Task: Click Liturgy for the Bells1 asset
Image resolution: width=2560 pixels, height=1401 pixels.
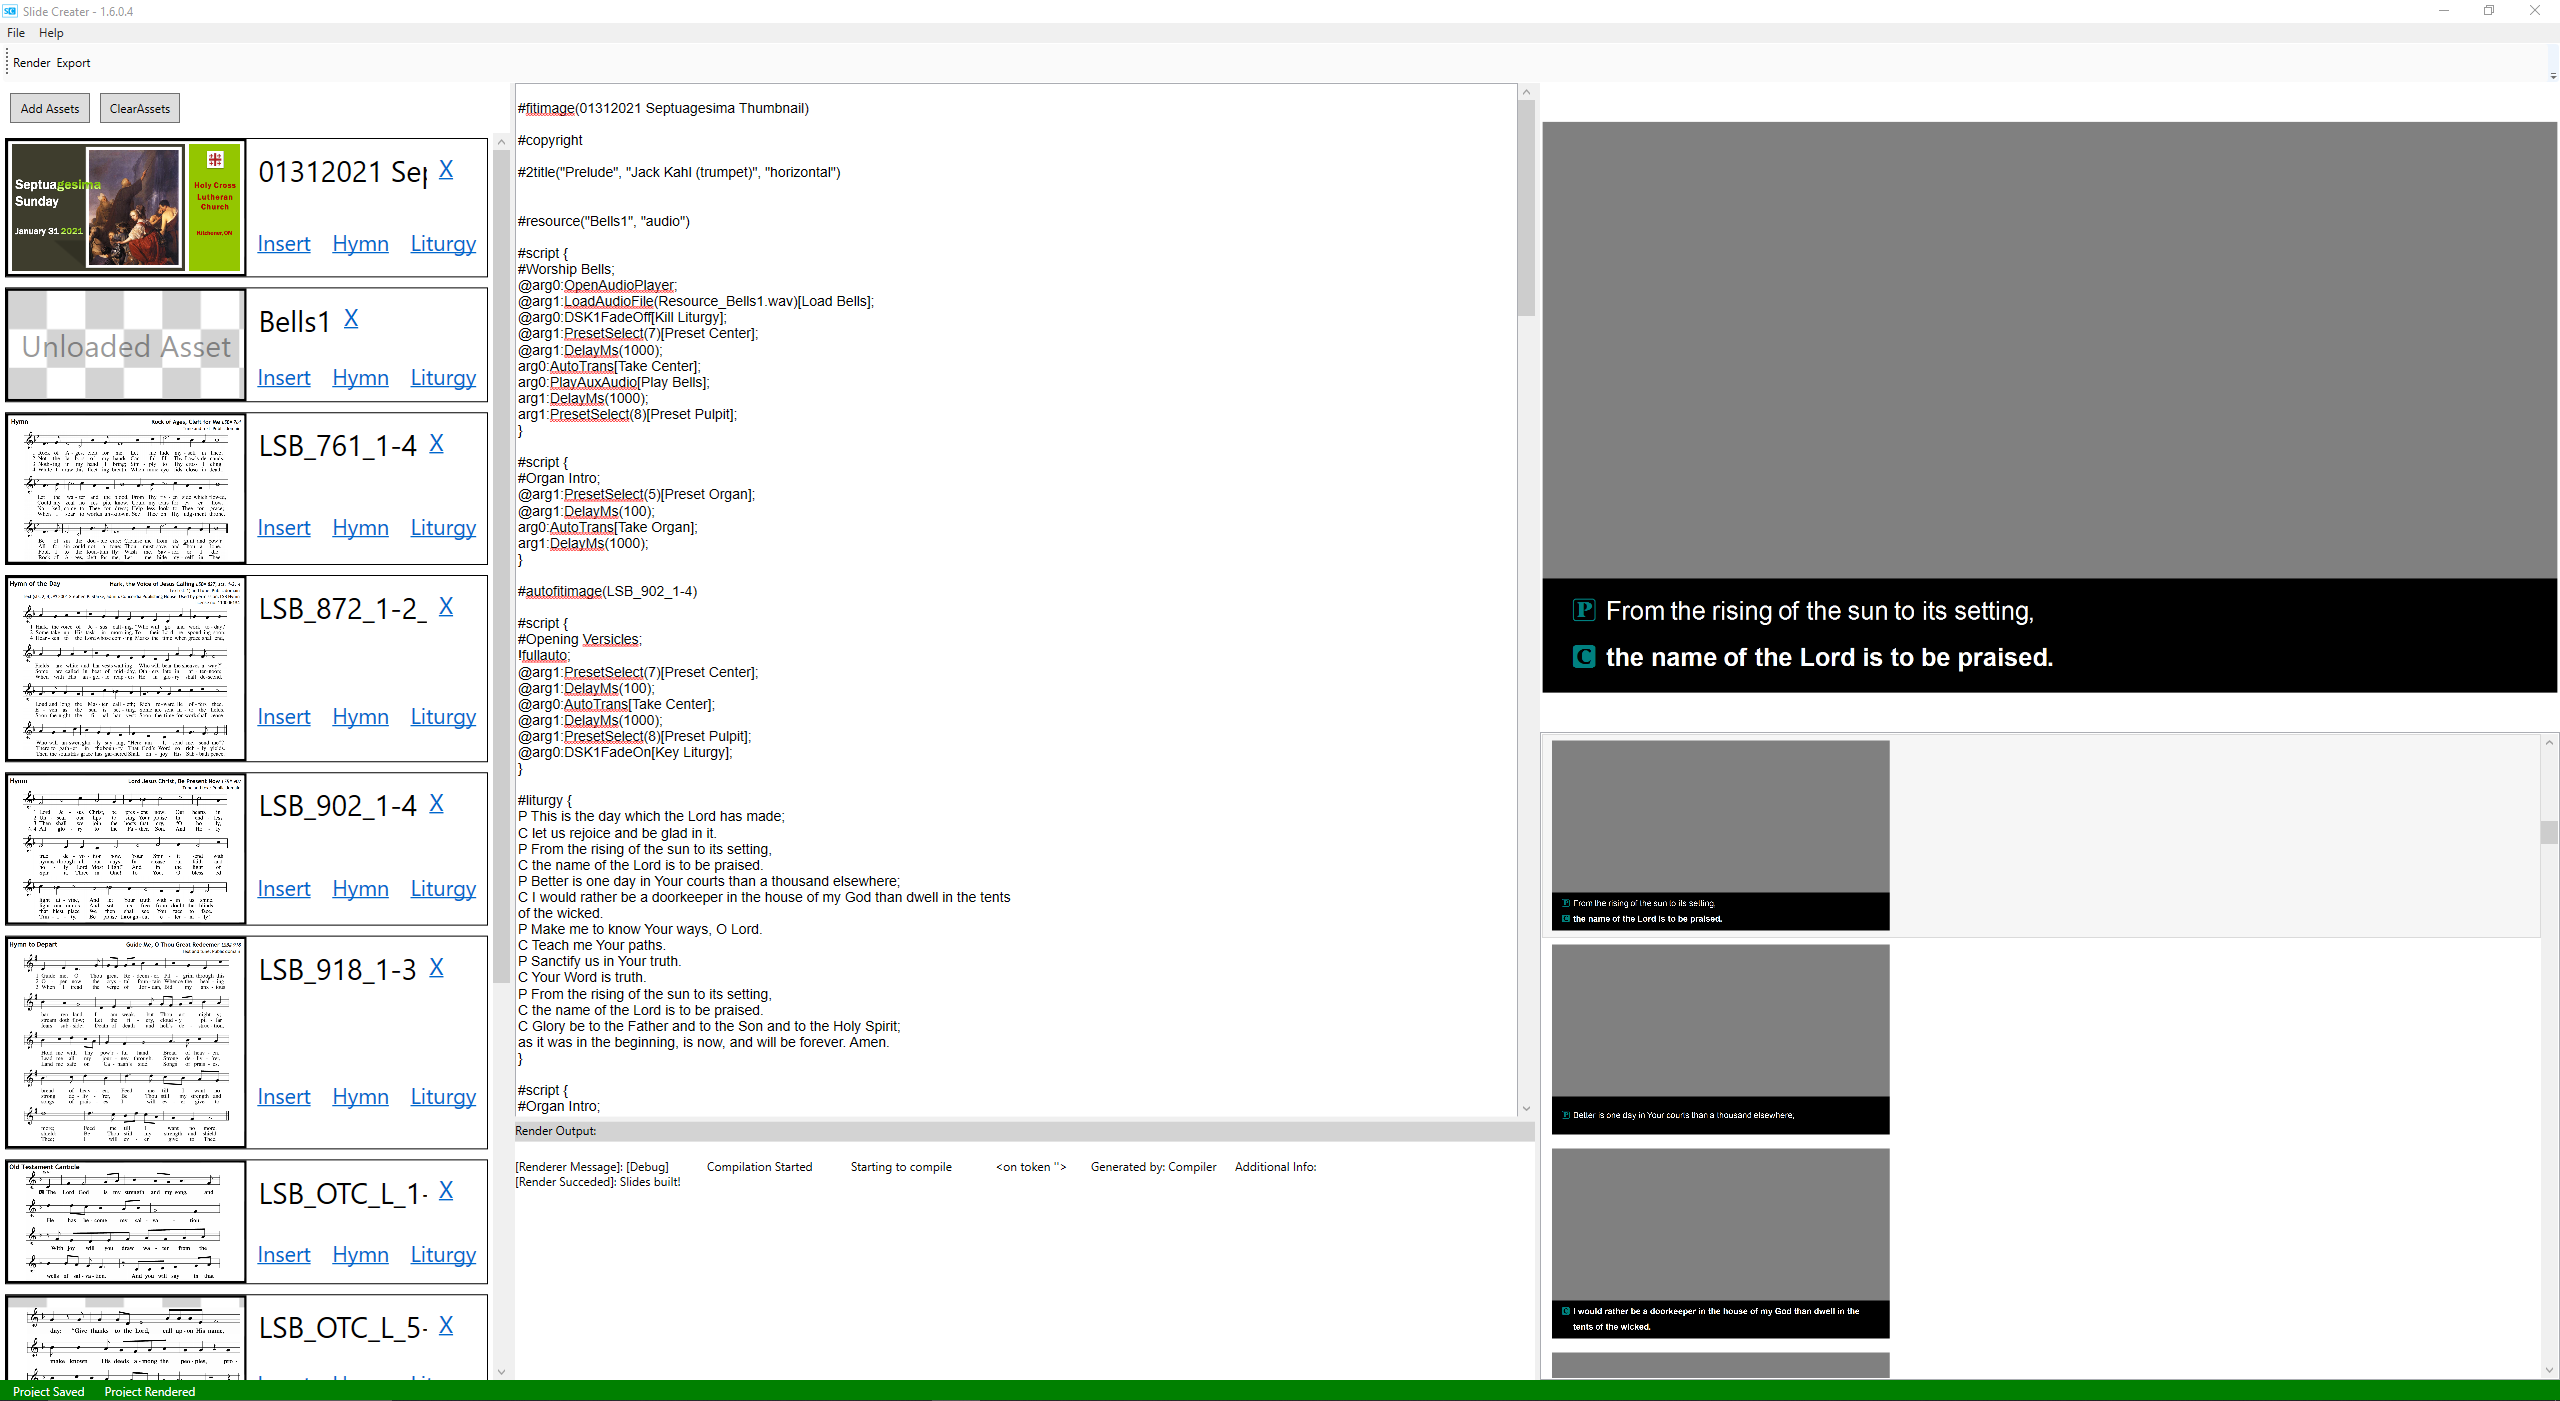Action: [443, 377]
